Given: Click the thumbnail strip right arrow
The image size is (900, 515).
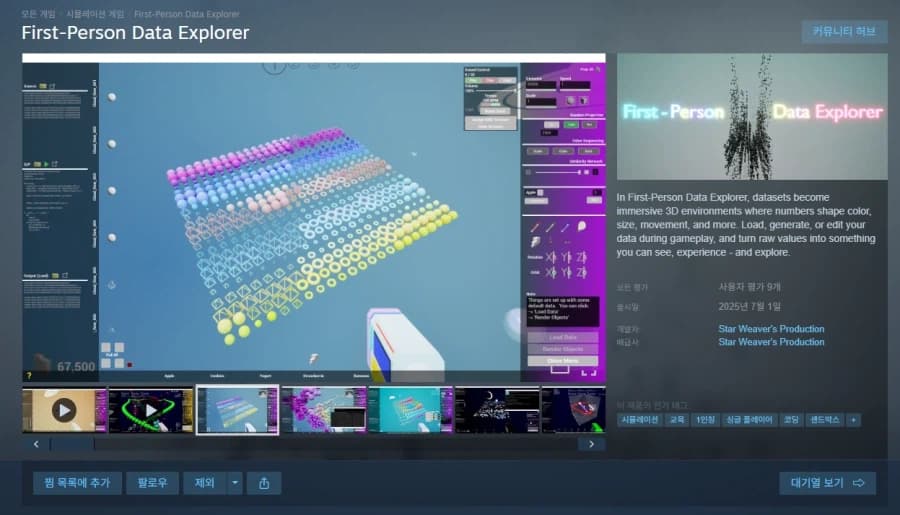Looking at the screenshot, I should [x=591, y=444].
